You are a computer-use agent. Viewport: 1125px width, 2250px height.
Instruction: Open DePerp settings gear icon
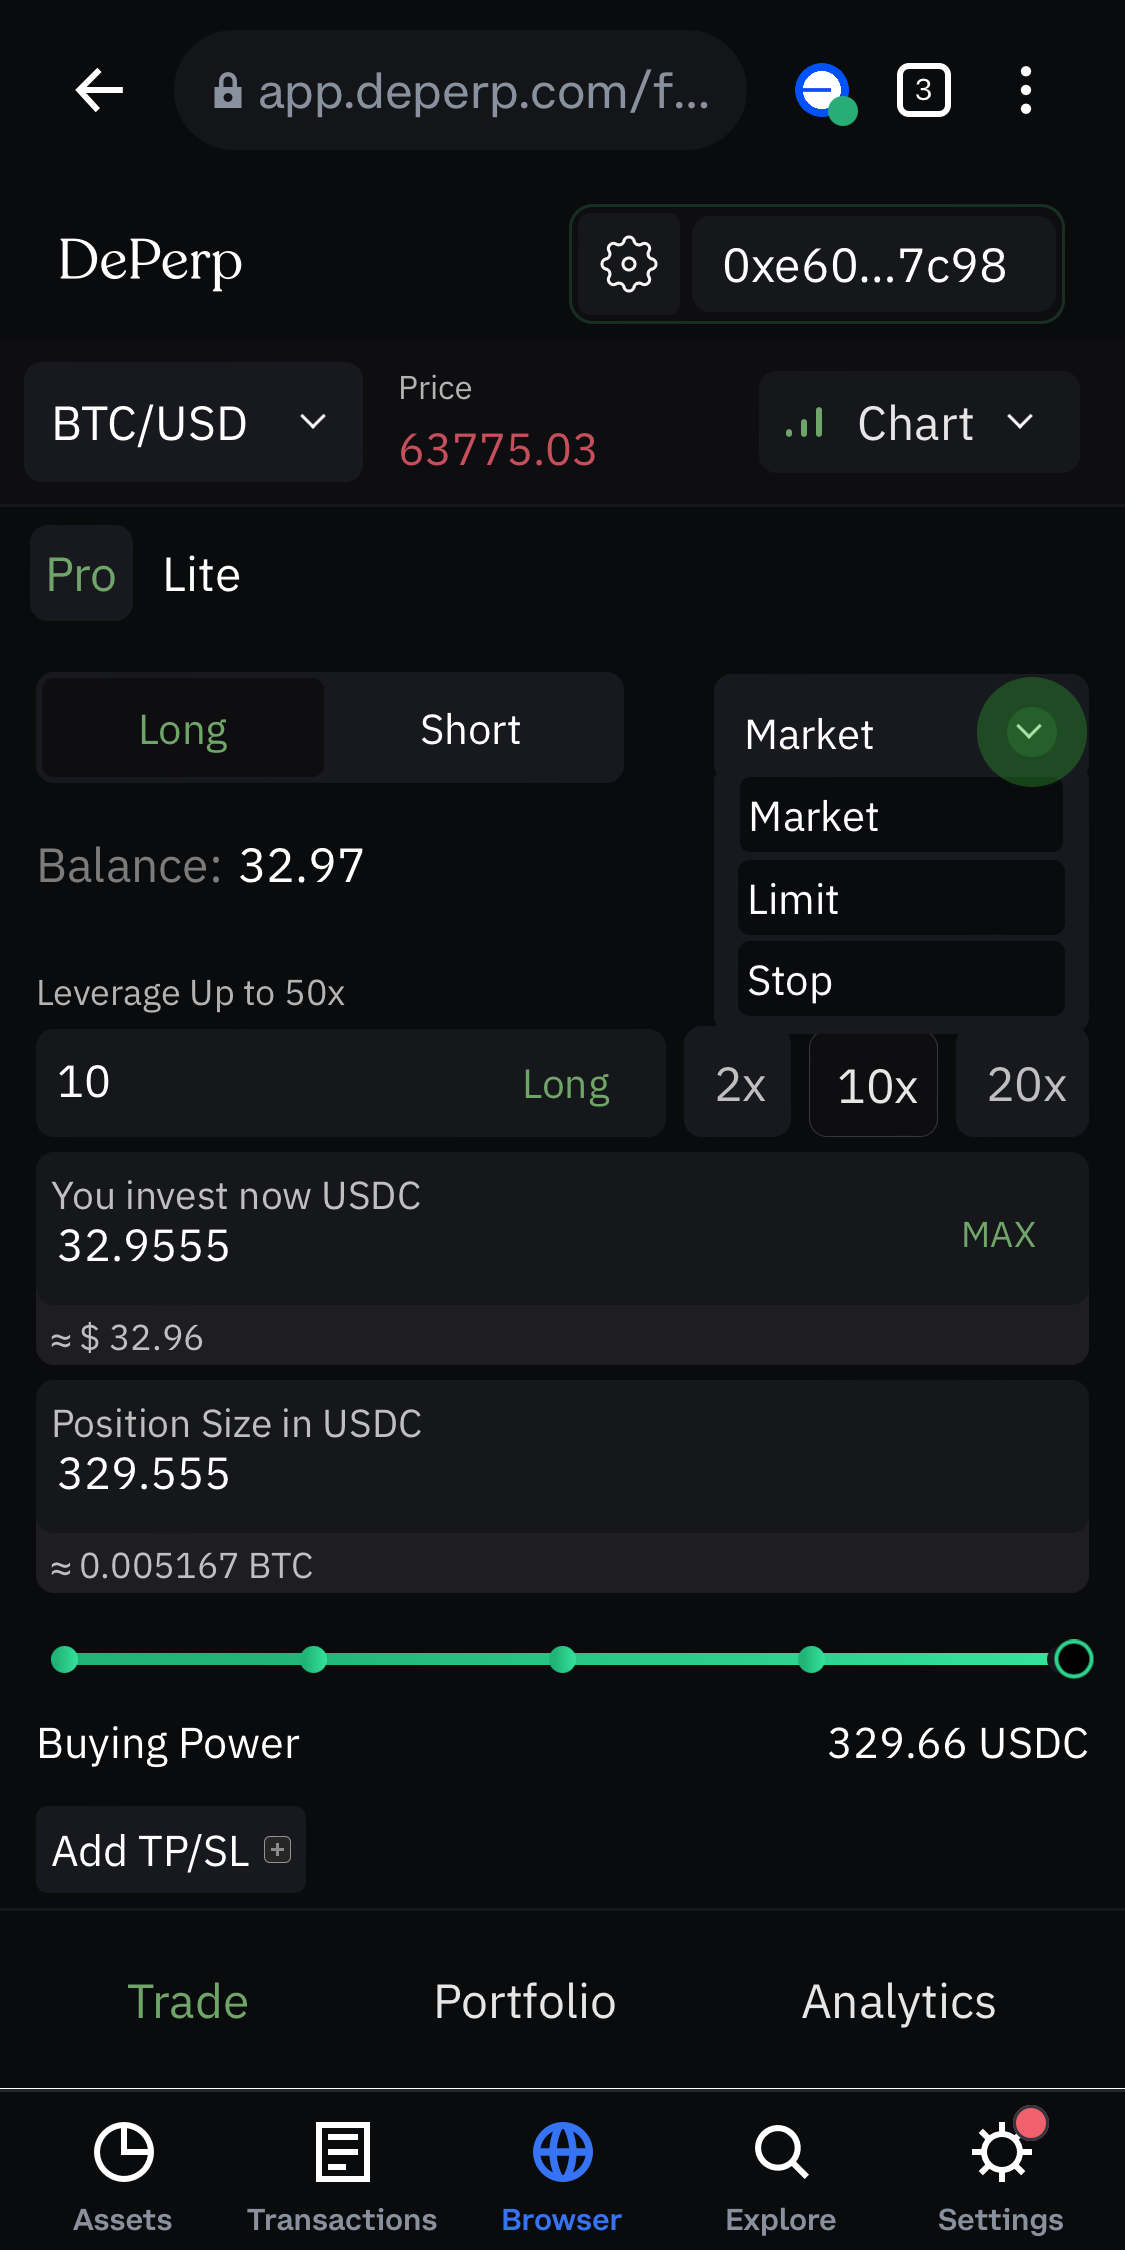coord(628,265)
